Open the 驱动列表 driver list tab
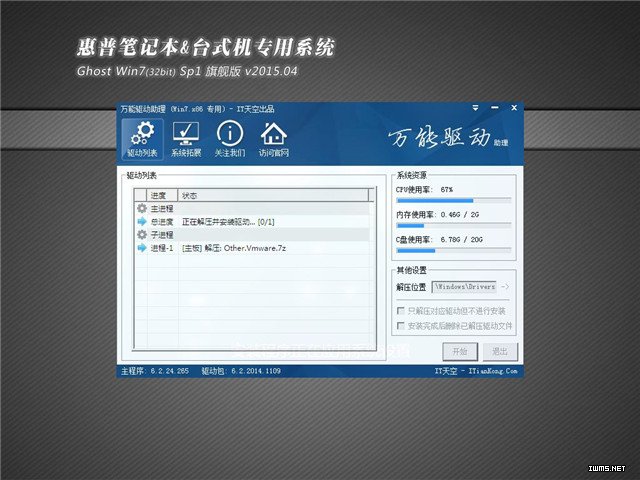This screenshot has height=480, width=640. [x=142, y=139]
